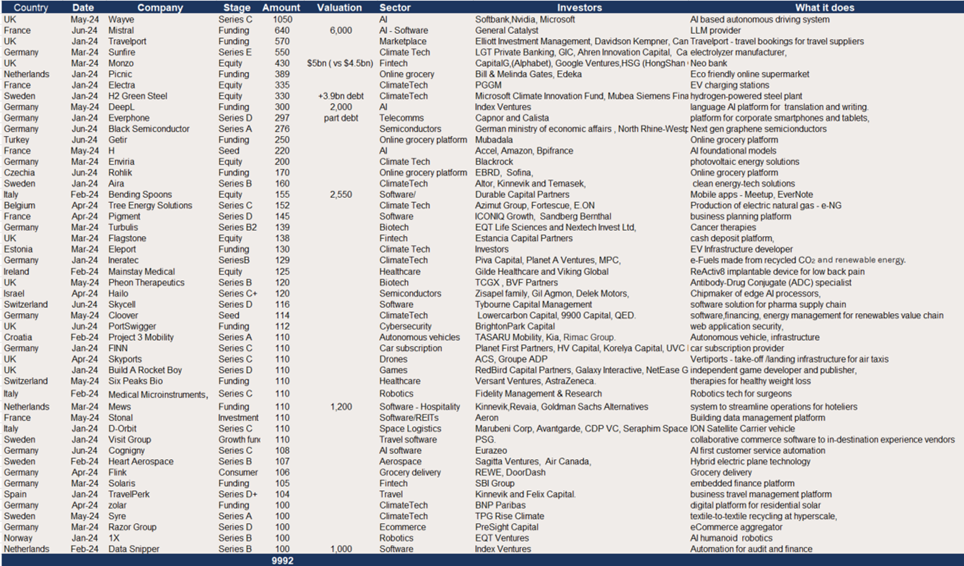Image resolution: width=964 pixels, height=566 pixels.
Task: Select the Pheon Therapeutics cell
Action: [146, 283]
